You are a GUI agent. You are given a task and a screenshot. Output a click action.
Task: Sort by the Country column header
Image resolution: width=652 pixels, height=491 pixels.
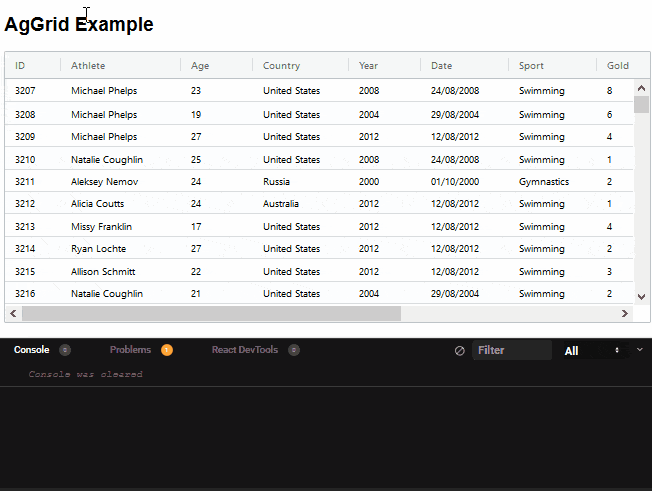point(282,66)
